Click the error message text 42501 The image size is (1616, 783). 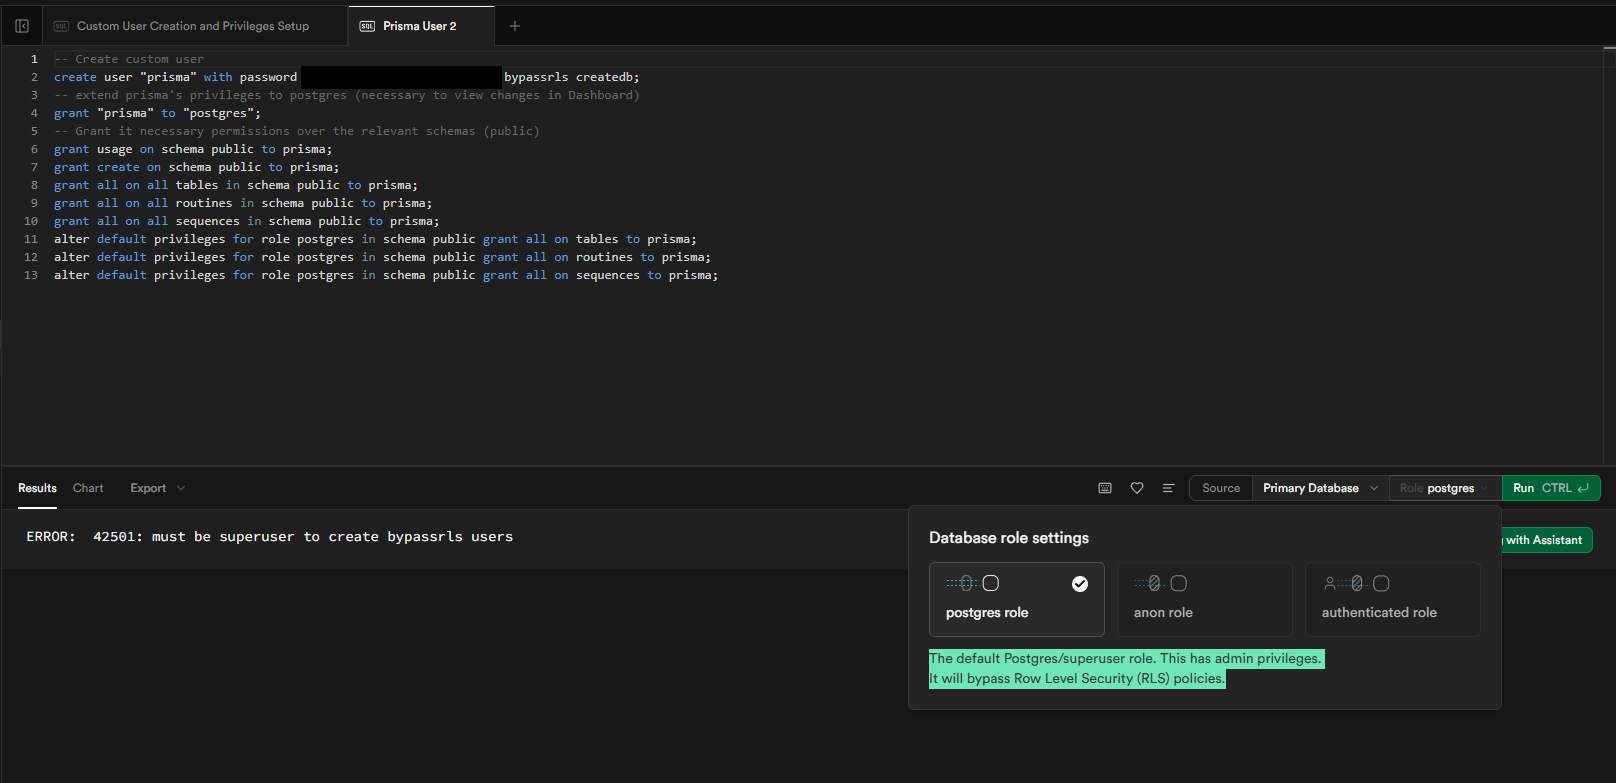pyautogui.click(x=270, y=537)
